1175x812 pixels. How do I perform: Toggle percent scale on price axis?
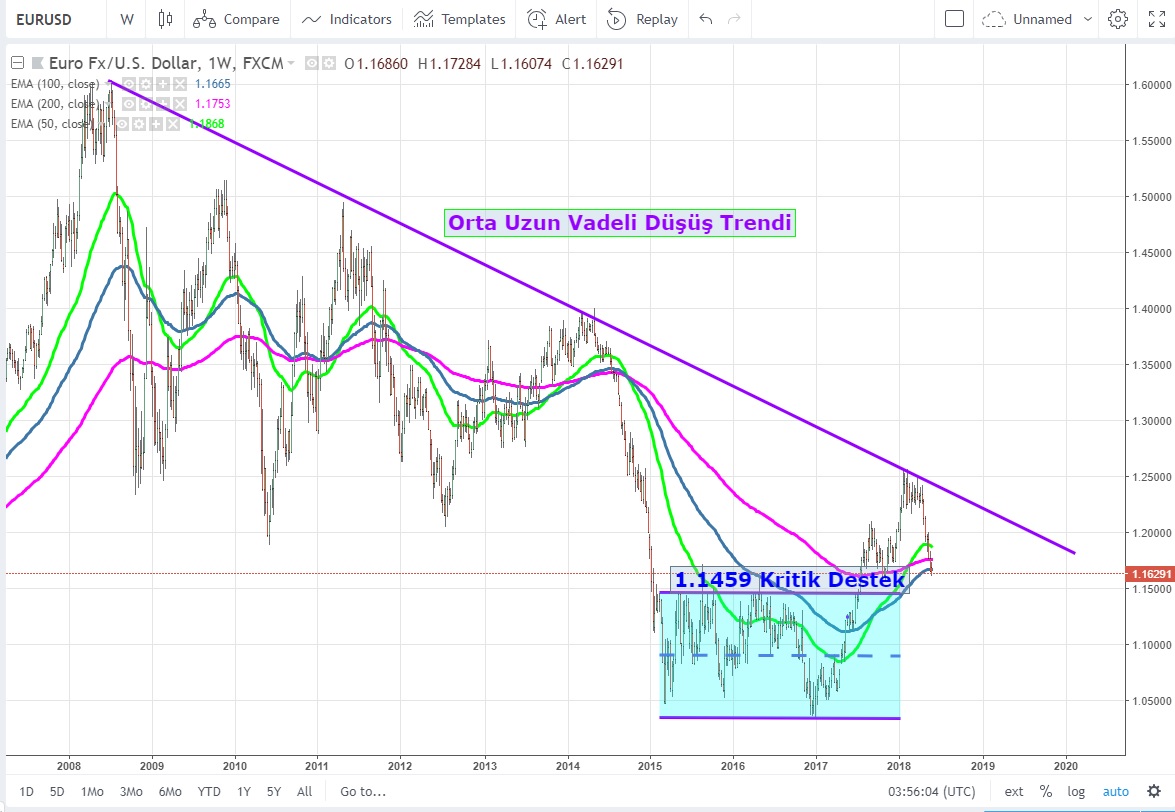pos(1046,791)
